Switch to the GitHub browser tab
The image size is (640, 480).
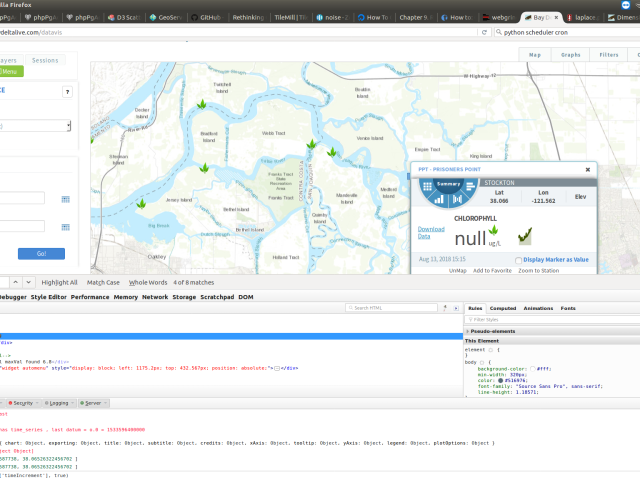tap(207, 18)
